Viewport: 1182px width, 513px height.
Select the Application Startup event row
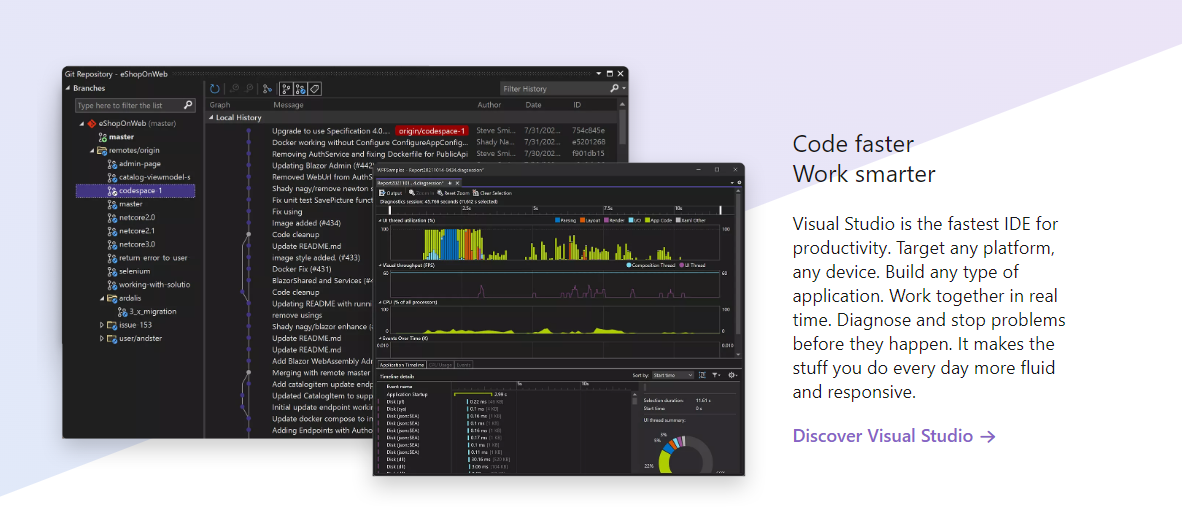click(x=407, y=394)
